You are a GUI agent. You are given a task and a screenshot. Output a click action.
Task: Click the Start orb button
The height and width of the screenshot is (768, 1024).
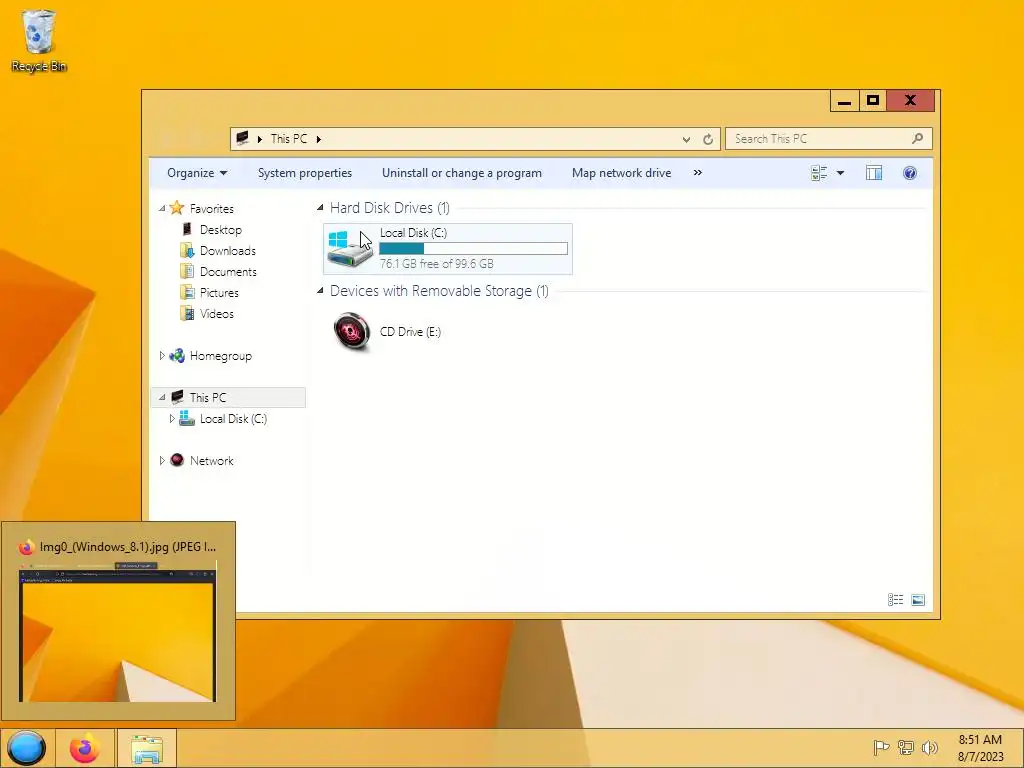click(x=26, y=748)
